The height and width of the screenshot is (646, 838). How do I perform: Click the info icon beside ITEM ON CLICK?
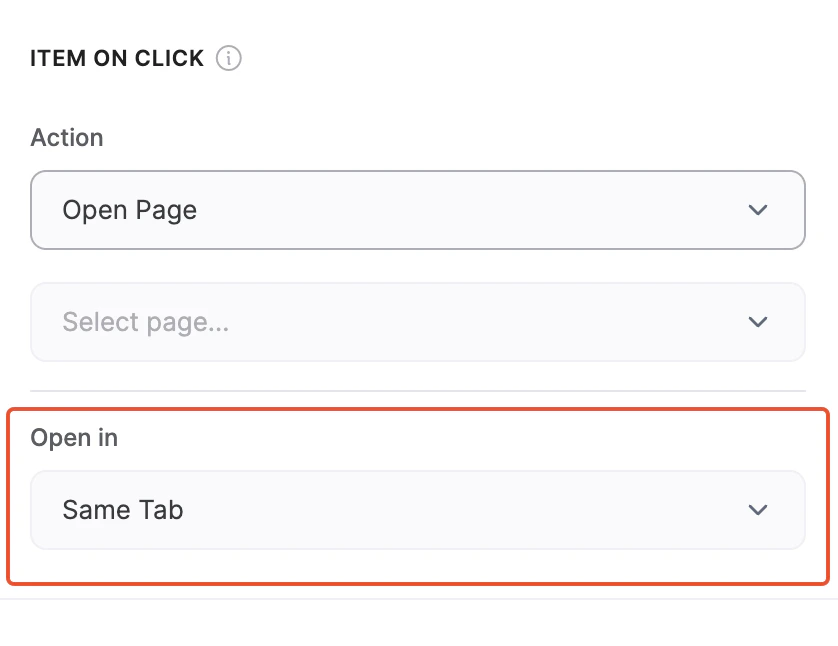point(229,58)
